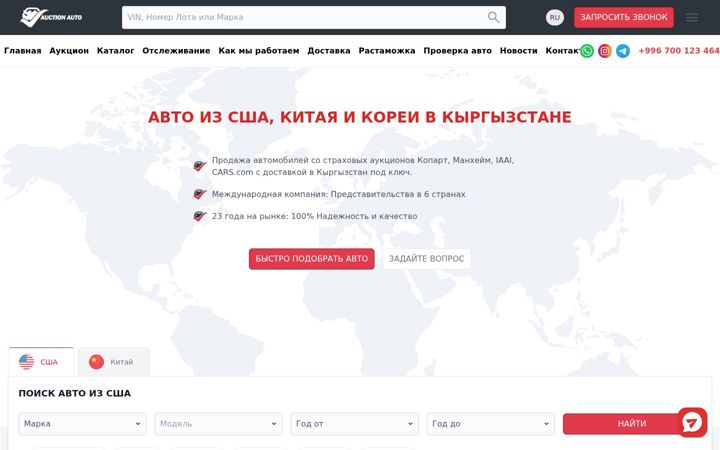Image resolution: width=720 pixels, height=450 pixels.
Task: Open the Доставка menu item
Action: click(x=329, y=51)
